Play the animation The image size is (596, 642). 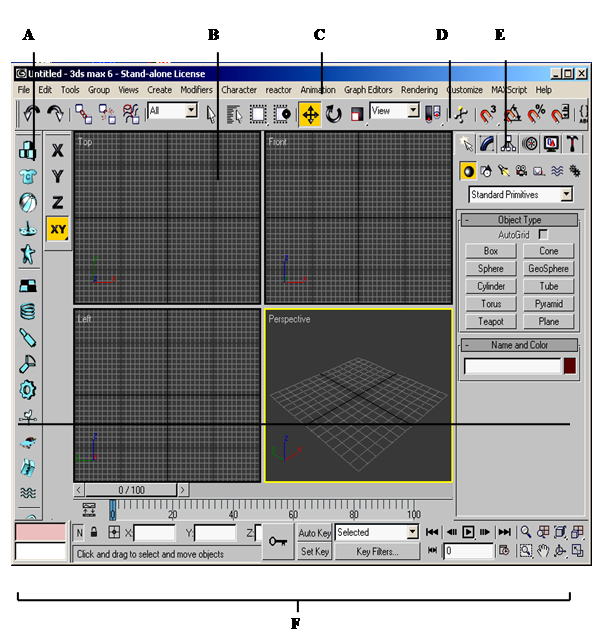coord(467,532)
